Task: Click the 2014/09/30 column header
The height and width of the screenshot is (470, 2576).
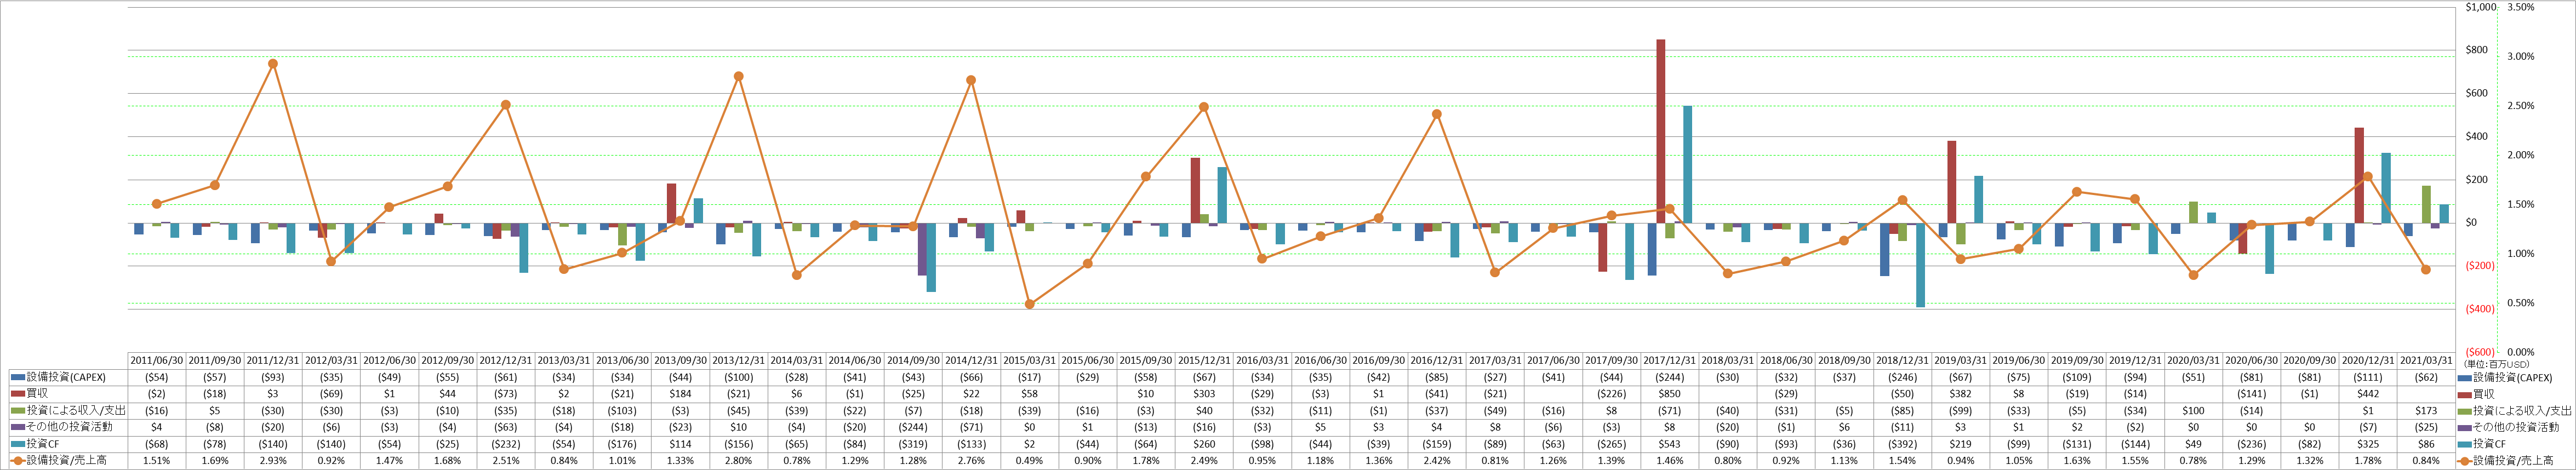Action: click(913, 361)
